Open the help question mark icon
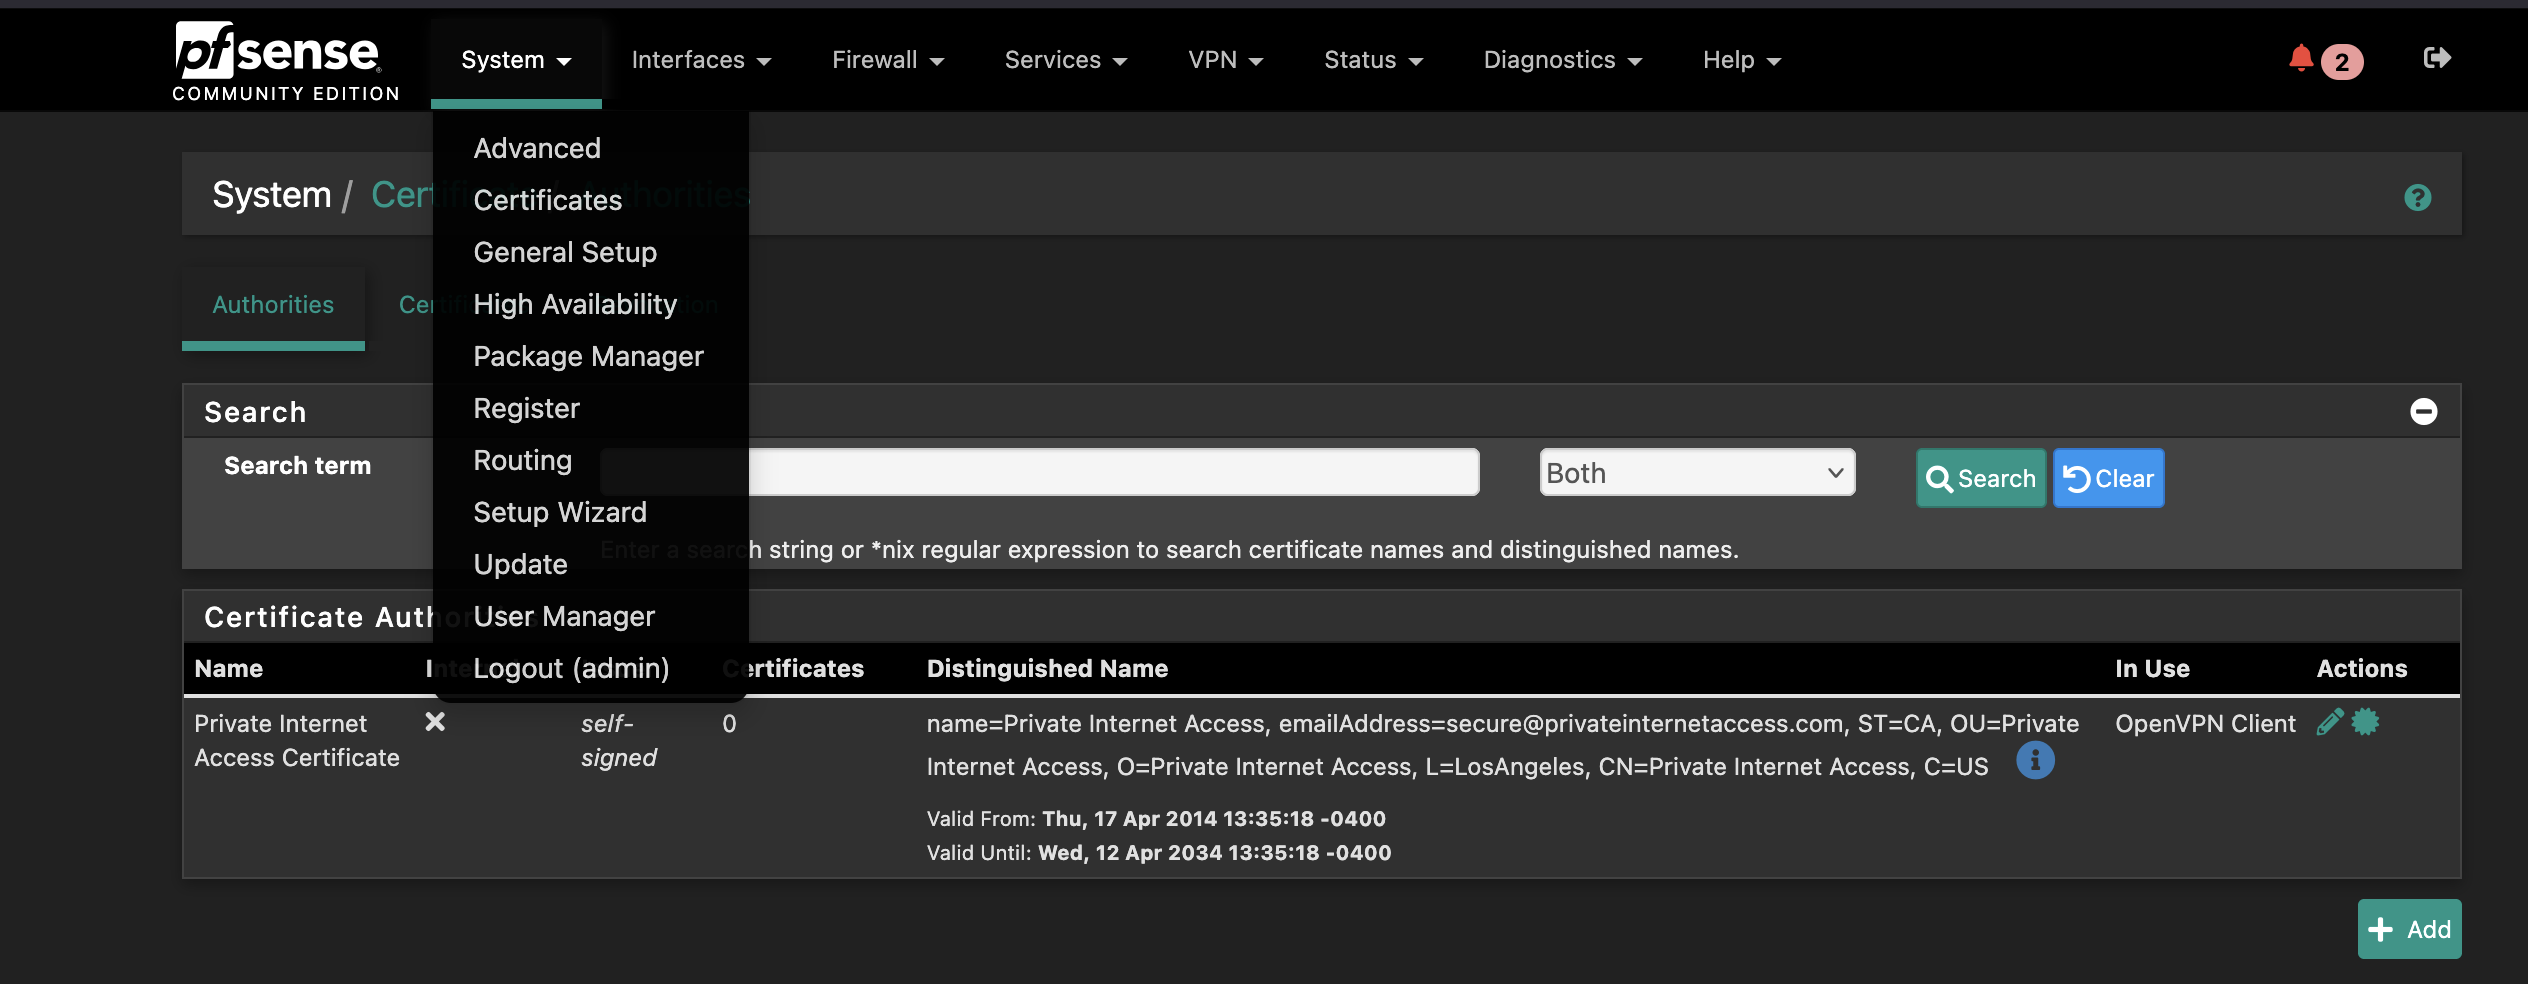2528x984 pixels. [x=2417, y=198]
